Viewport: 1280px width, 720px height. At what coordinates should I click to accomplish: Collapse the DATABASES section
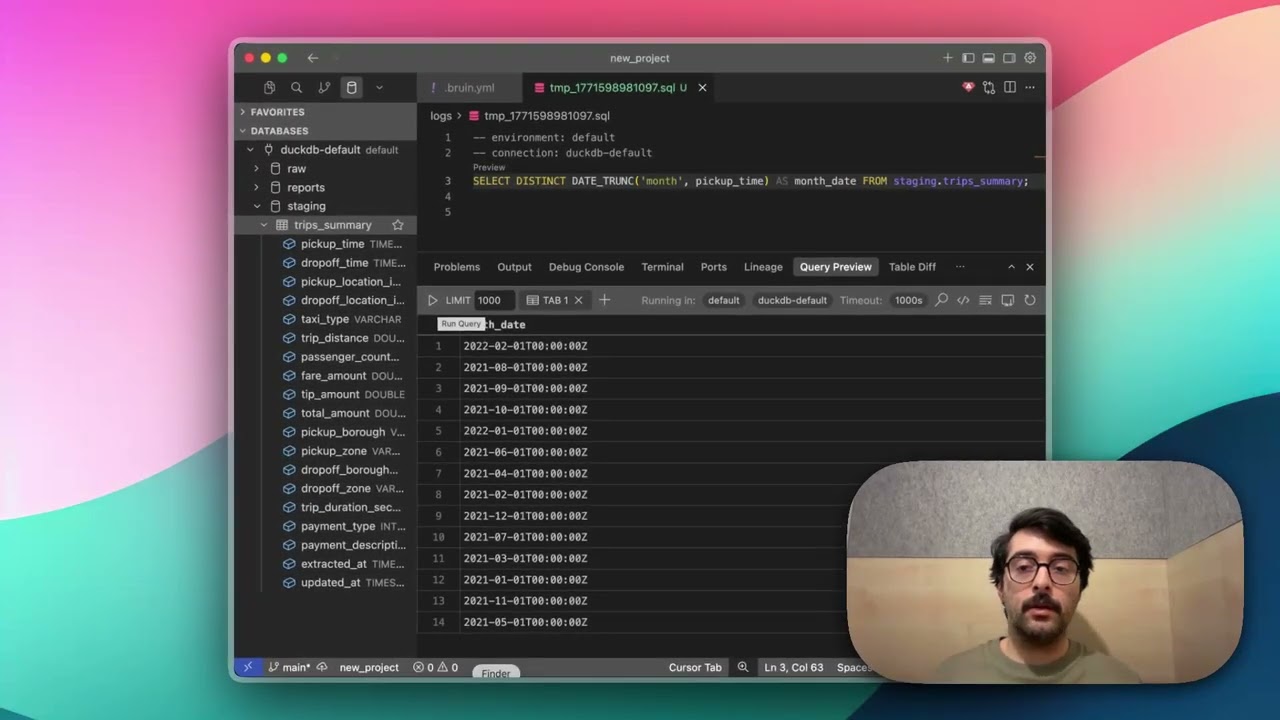pos(325,131)
